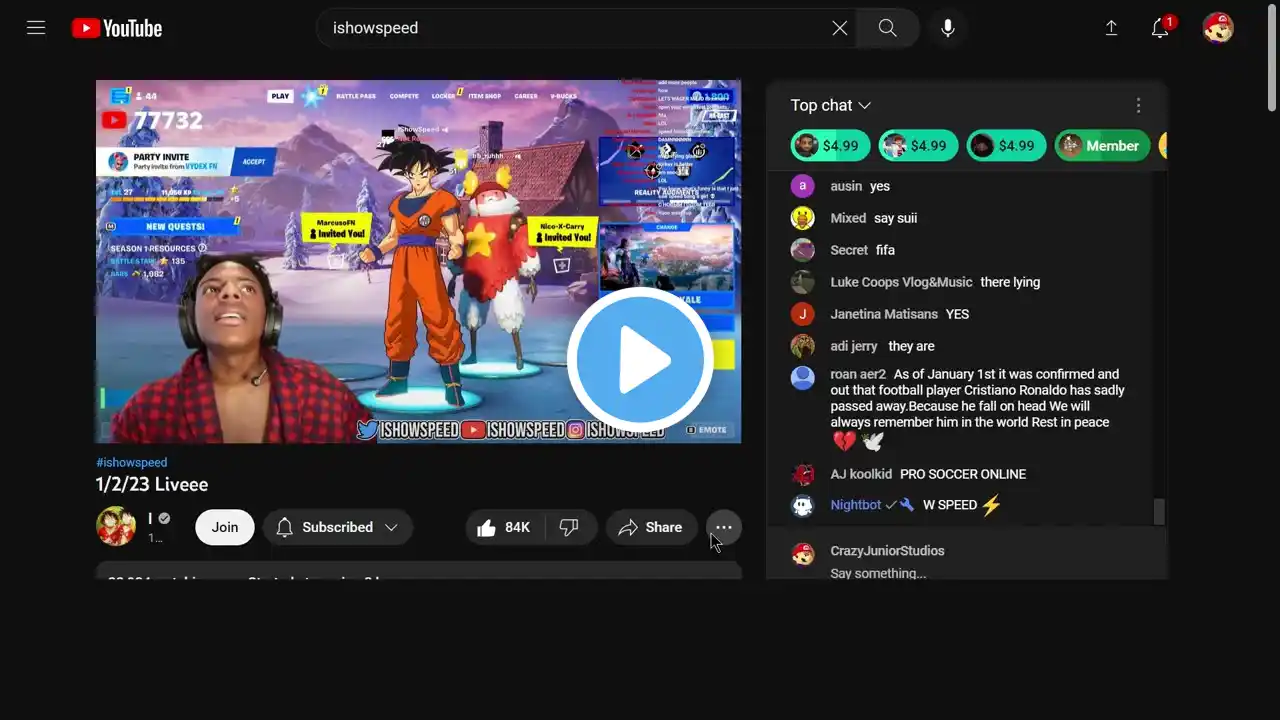Click Secret's avatar in chat
Screen dimensions: 1280x720
click(x=802, y=250)
